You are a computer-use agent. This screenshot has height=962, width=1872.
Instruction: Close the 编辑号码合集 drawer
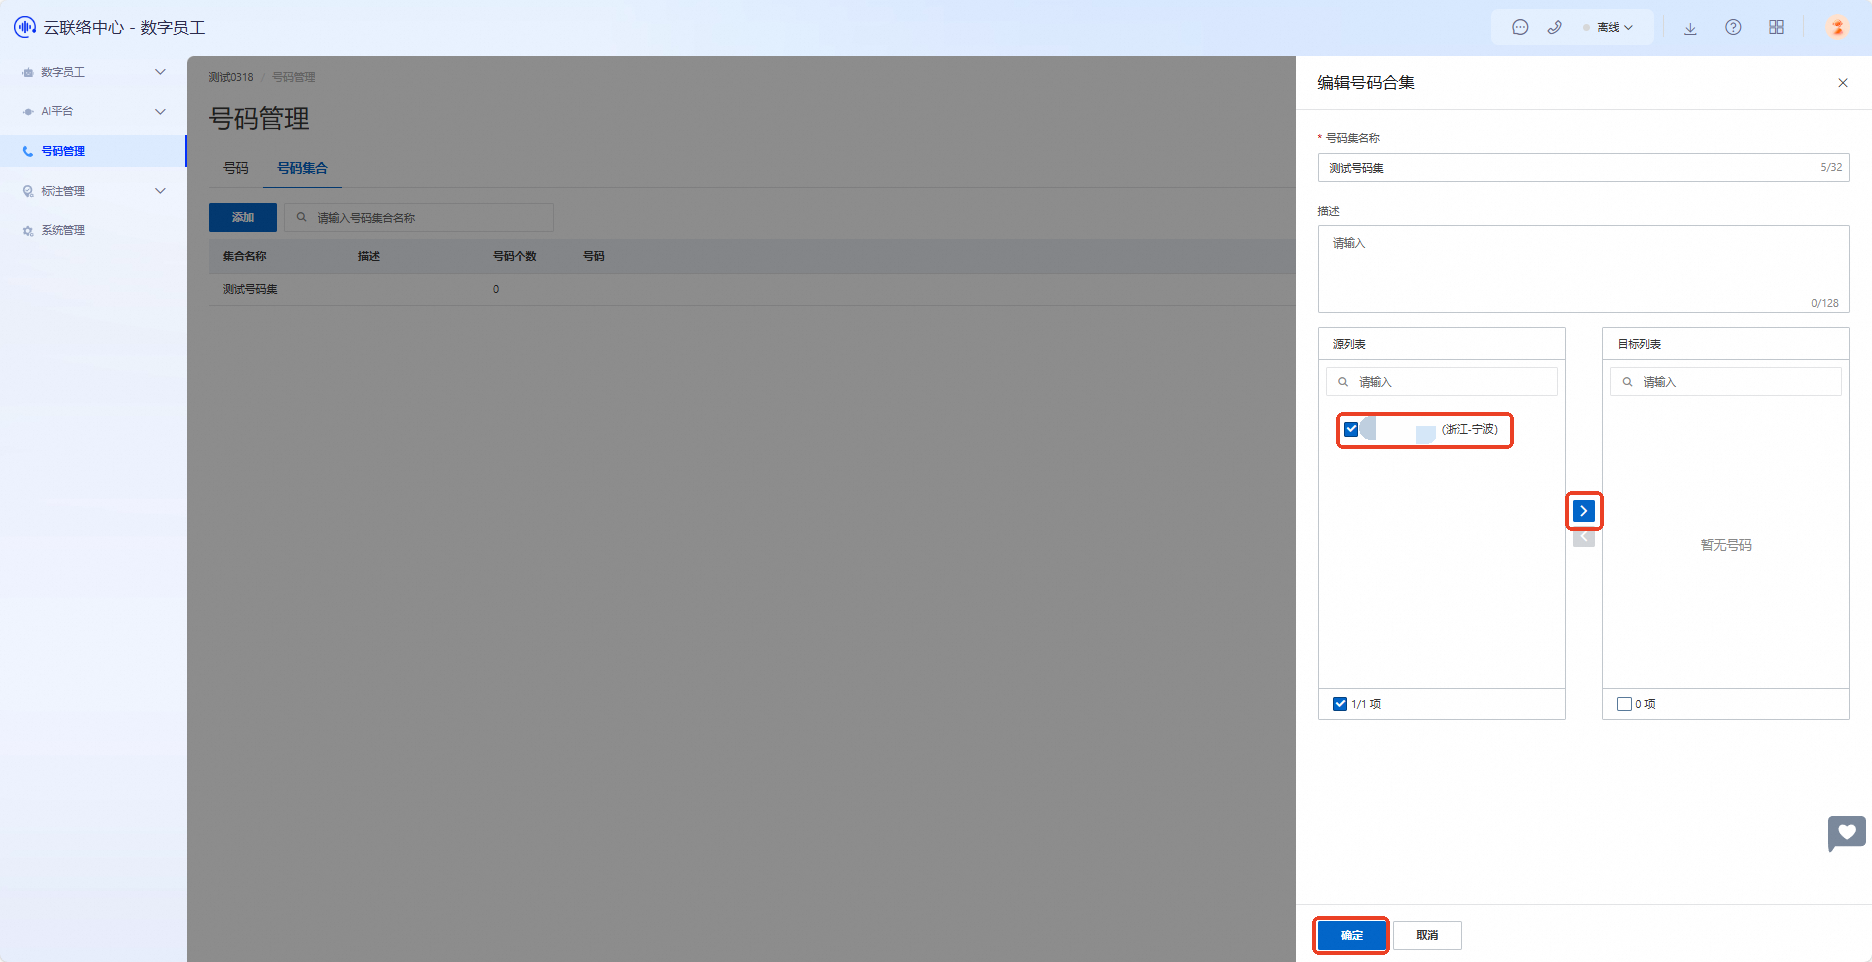(x=1843, y=83)
